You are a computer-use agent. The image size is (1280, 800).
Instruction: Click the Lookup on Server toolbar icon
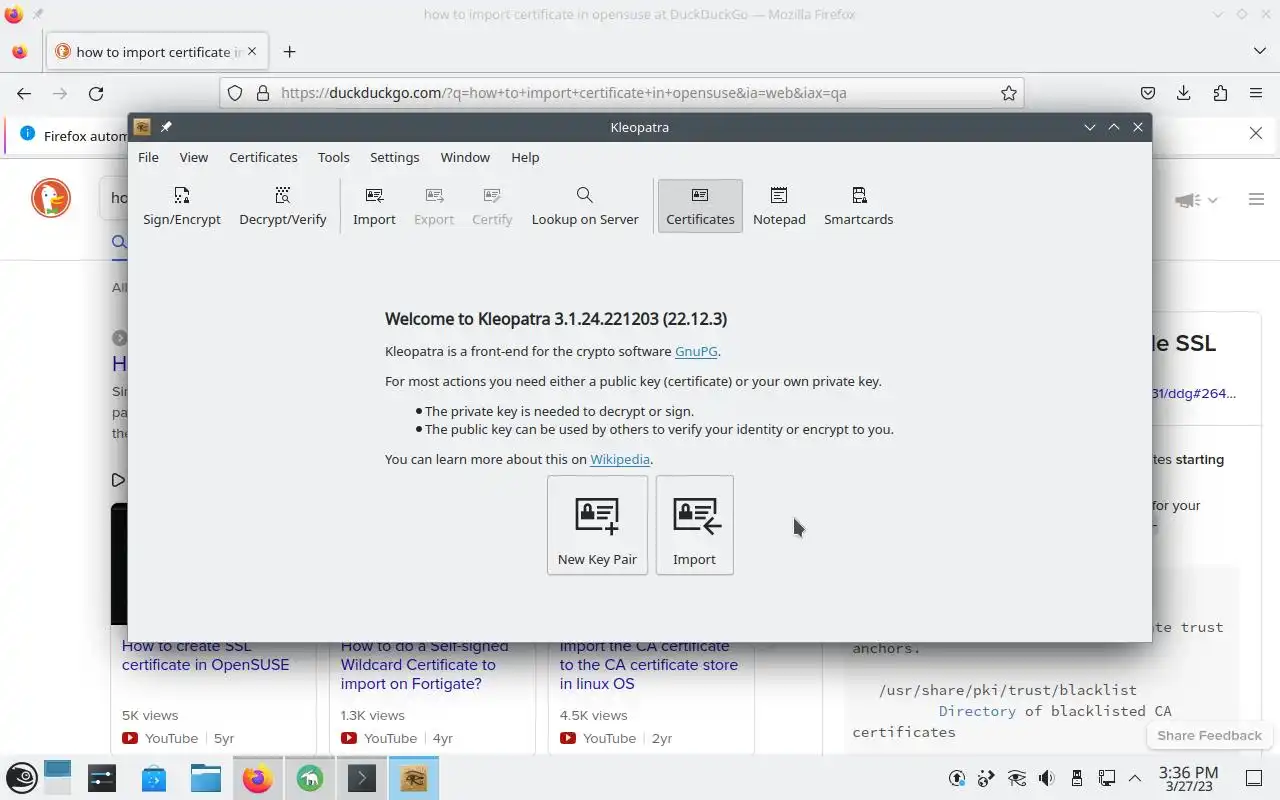pos(585,206)
